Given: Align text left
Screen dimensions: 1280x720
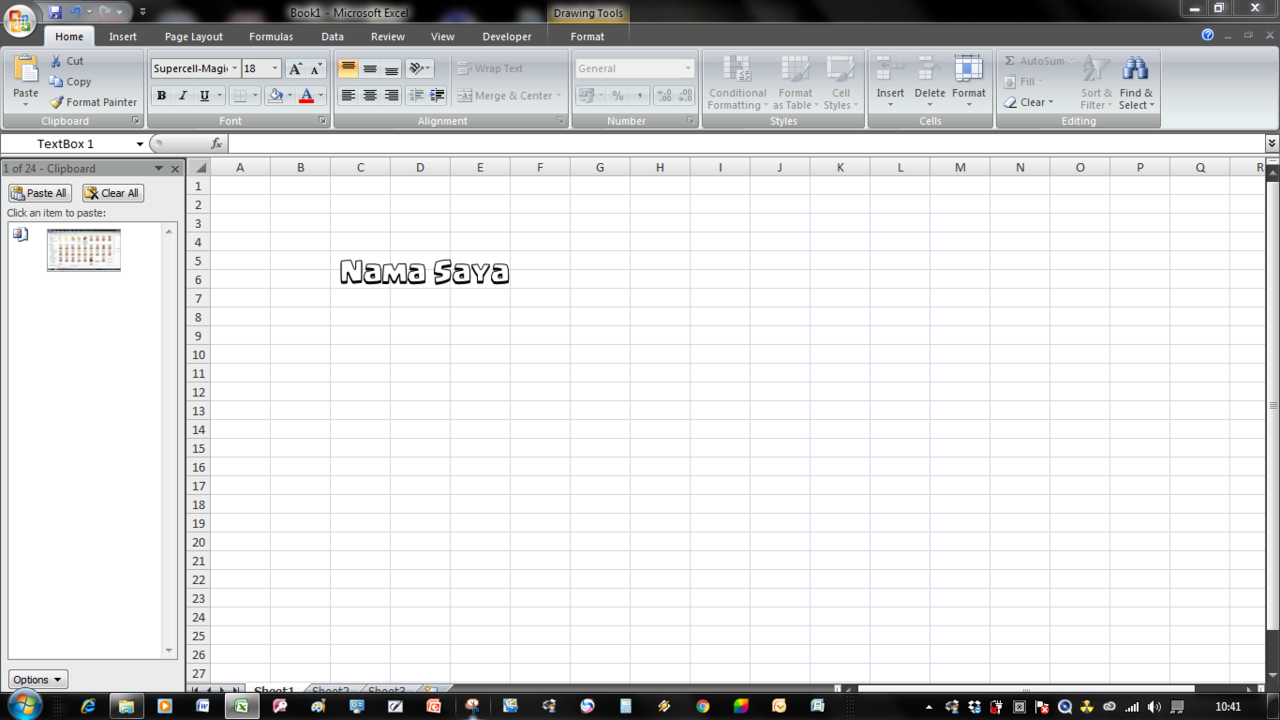Looking at the screenshot, I should (348, 96).
